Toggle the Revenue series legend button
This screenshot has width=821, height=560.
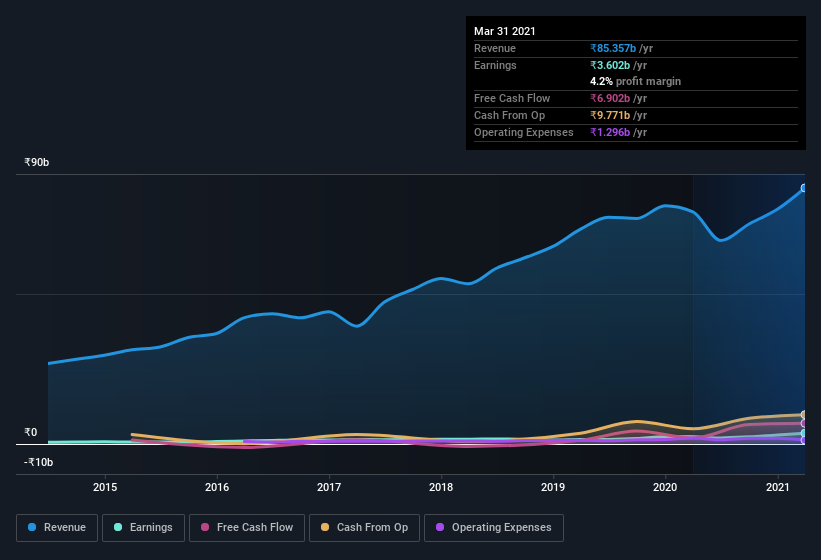(x=57, y=528)
